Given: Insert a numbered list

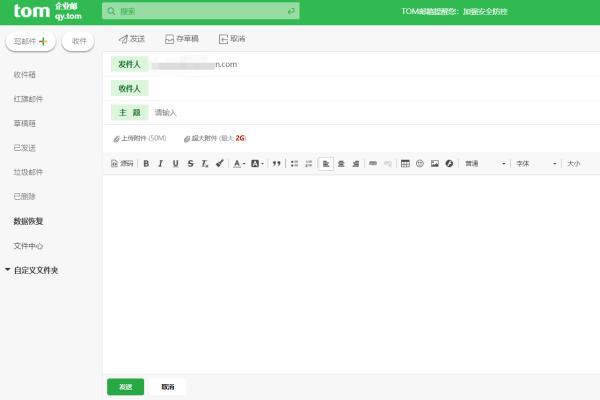Looking at the screenshot, I should (x=309, y=164).
